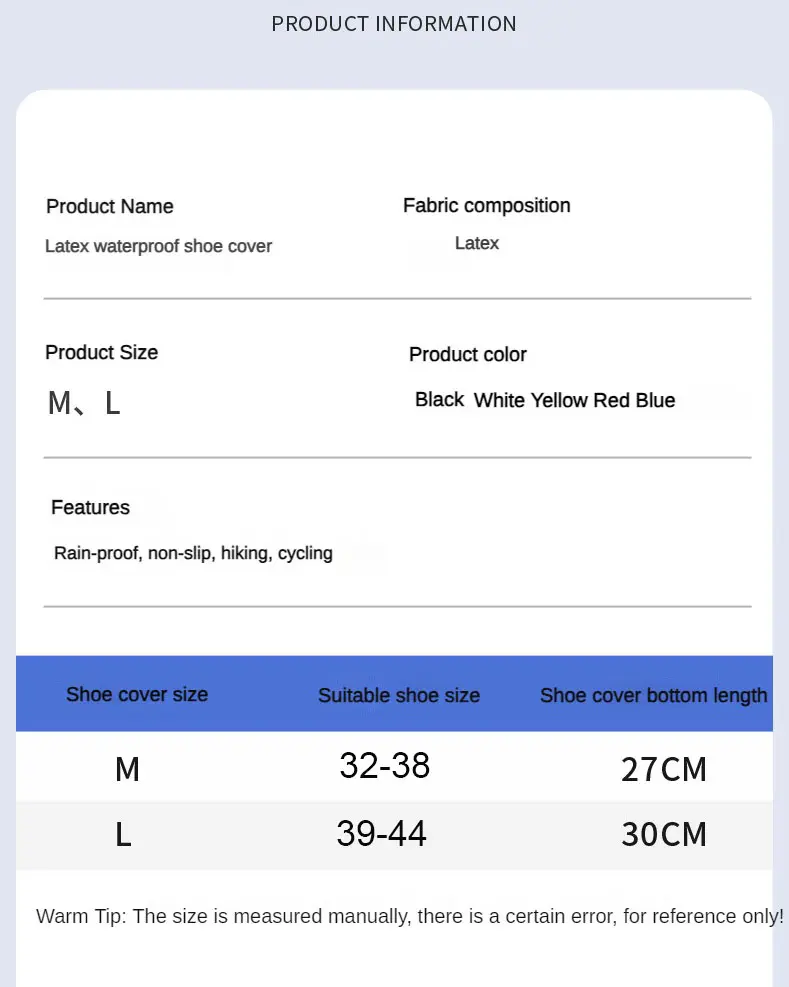
Task: Click the Suitable shoe size column header
Action: click(399, 696)
